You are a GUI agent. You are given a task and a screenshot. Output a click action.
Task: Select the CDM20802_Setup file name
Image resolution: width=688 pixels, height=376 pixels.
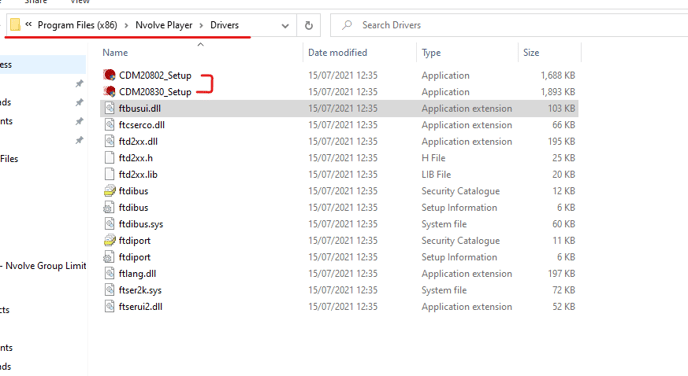pyautogui.click(x=155, y=75)
